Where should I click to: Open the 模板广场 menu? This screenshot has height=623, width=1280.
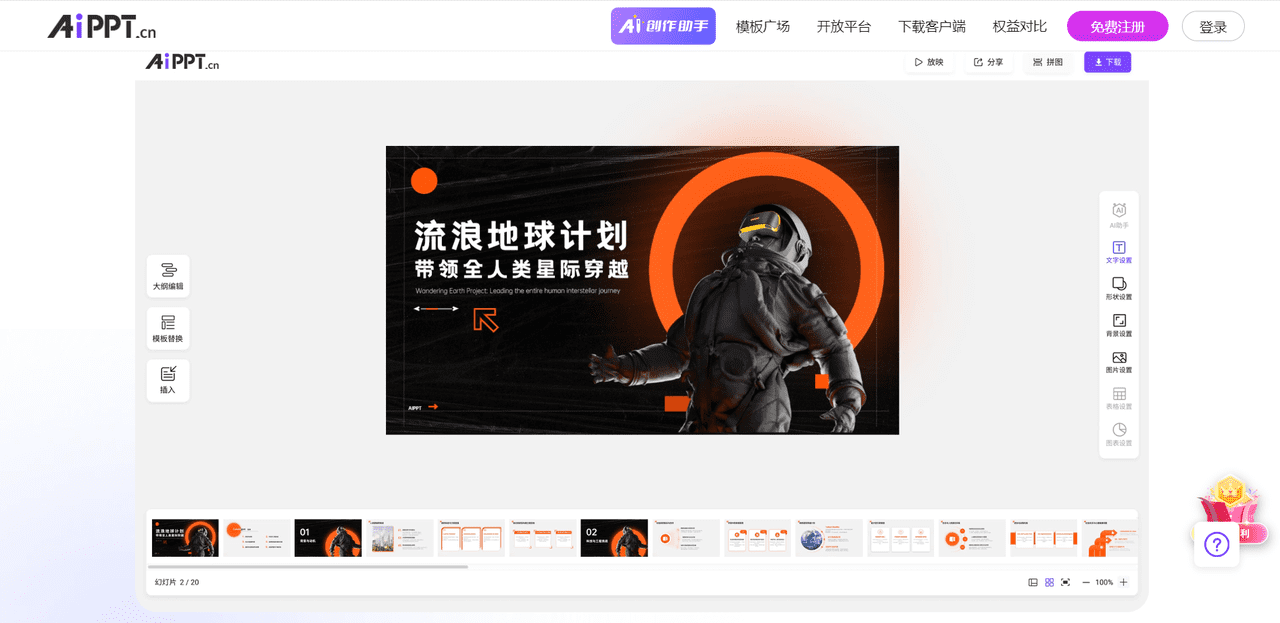tap(762, 26)
